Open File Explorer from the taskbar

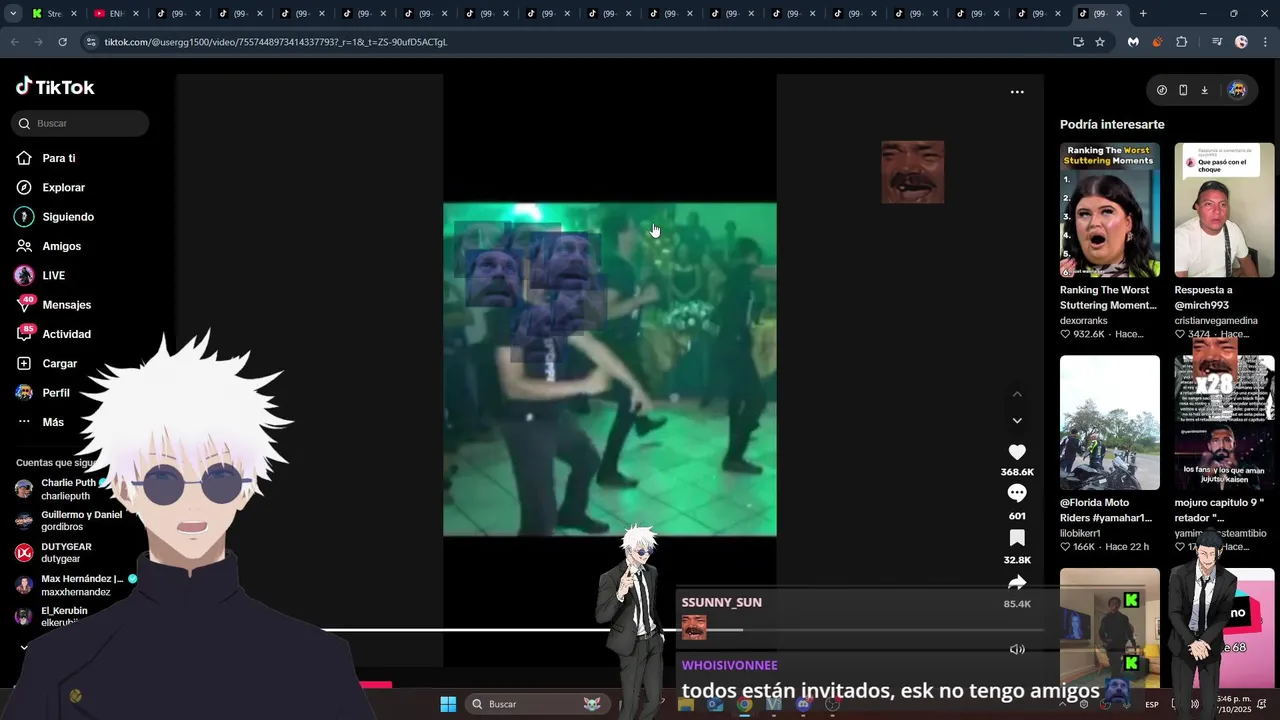point(686,704)
